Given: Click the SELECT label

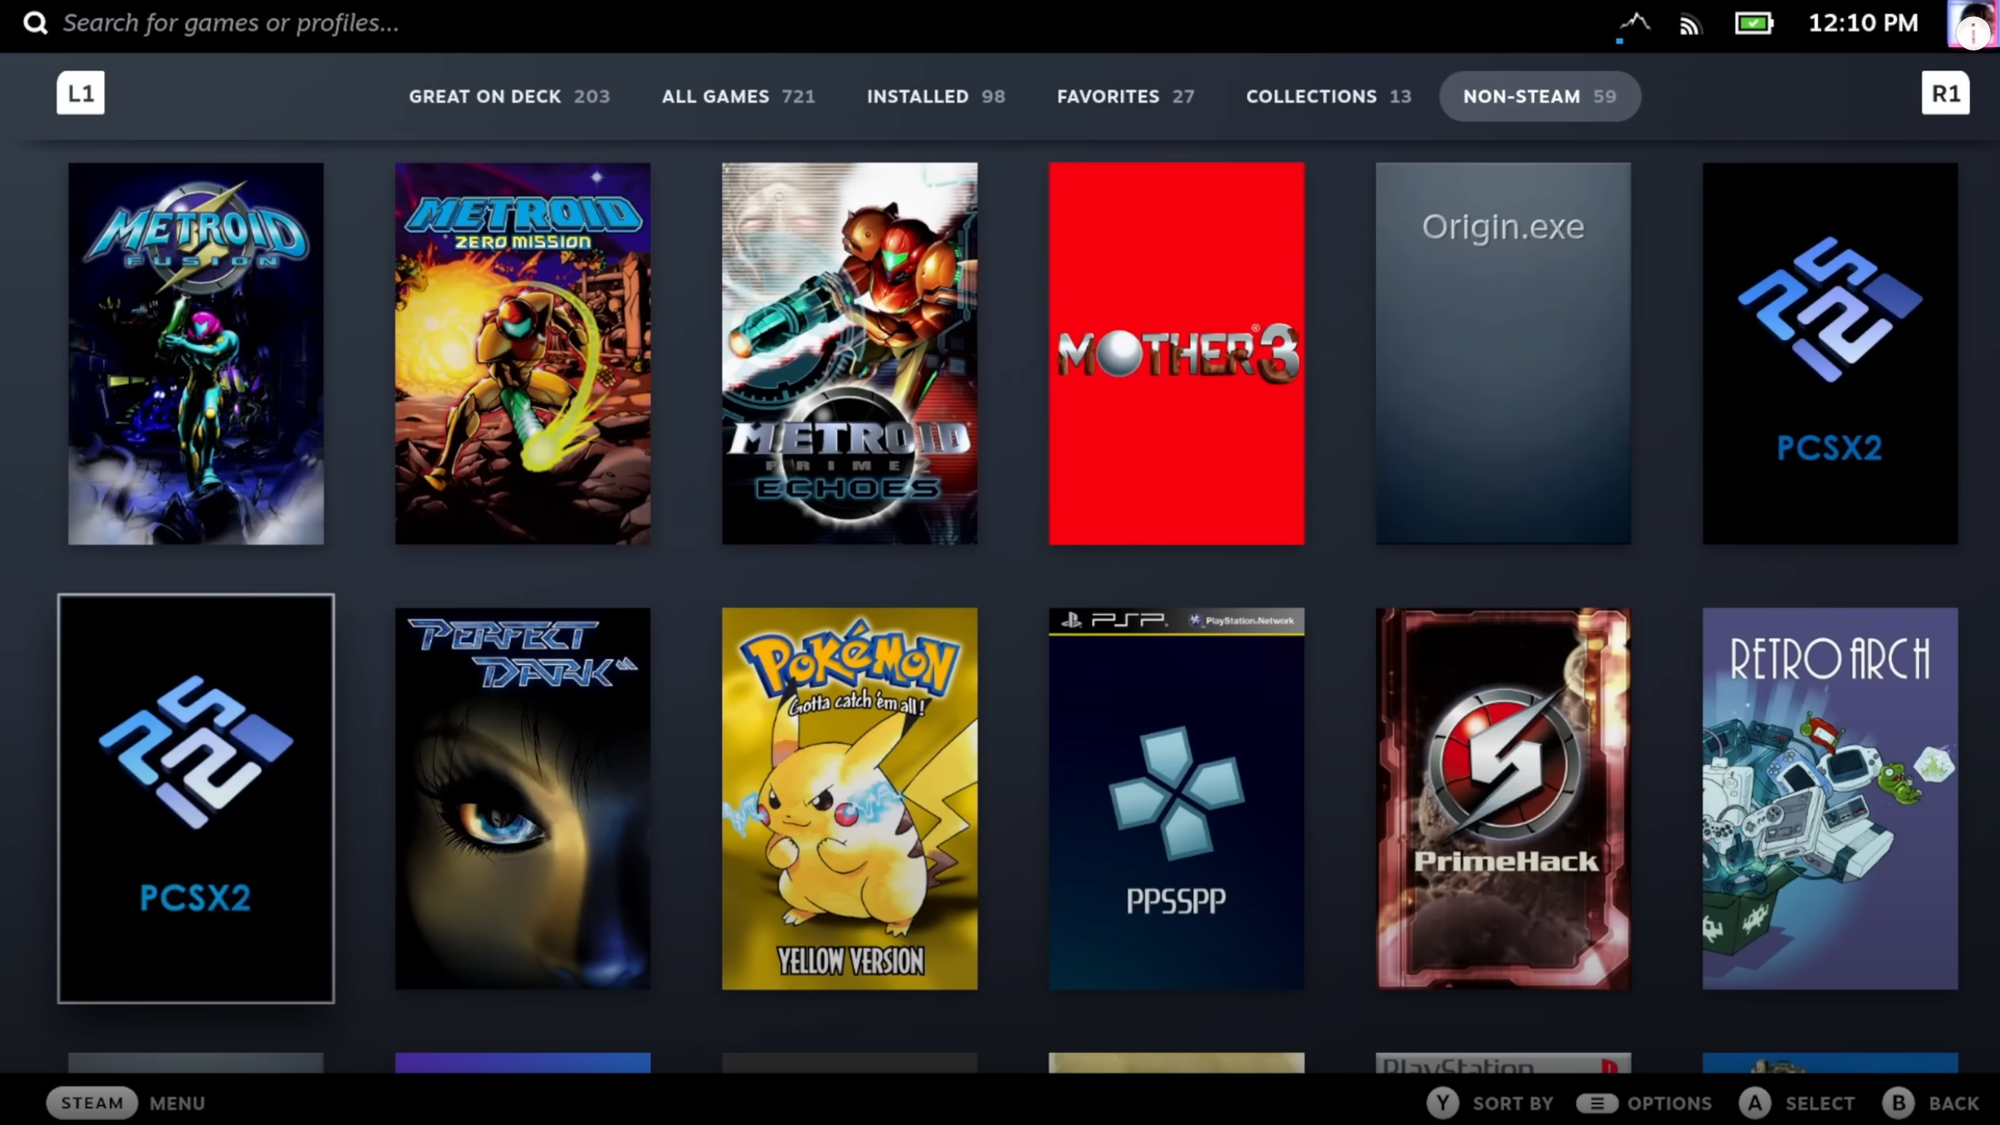Looking at the screenshot, I should (x=1820, y=1104).
